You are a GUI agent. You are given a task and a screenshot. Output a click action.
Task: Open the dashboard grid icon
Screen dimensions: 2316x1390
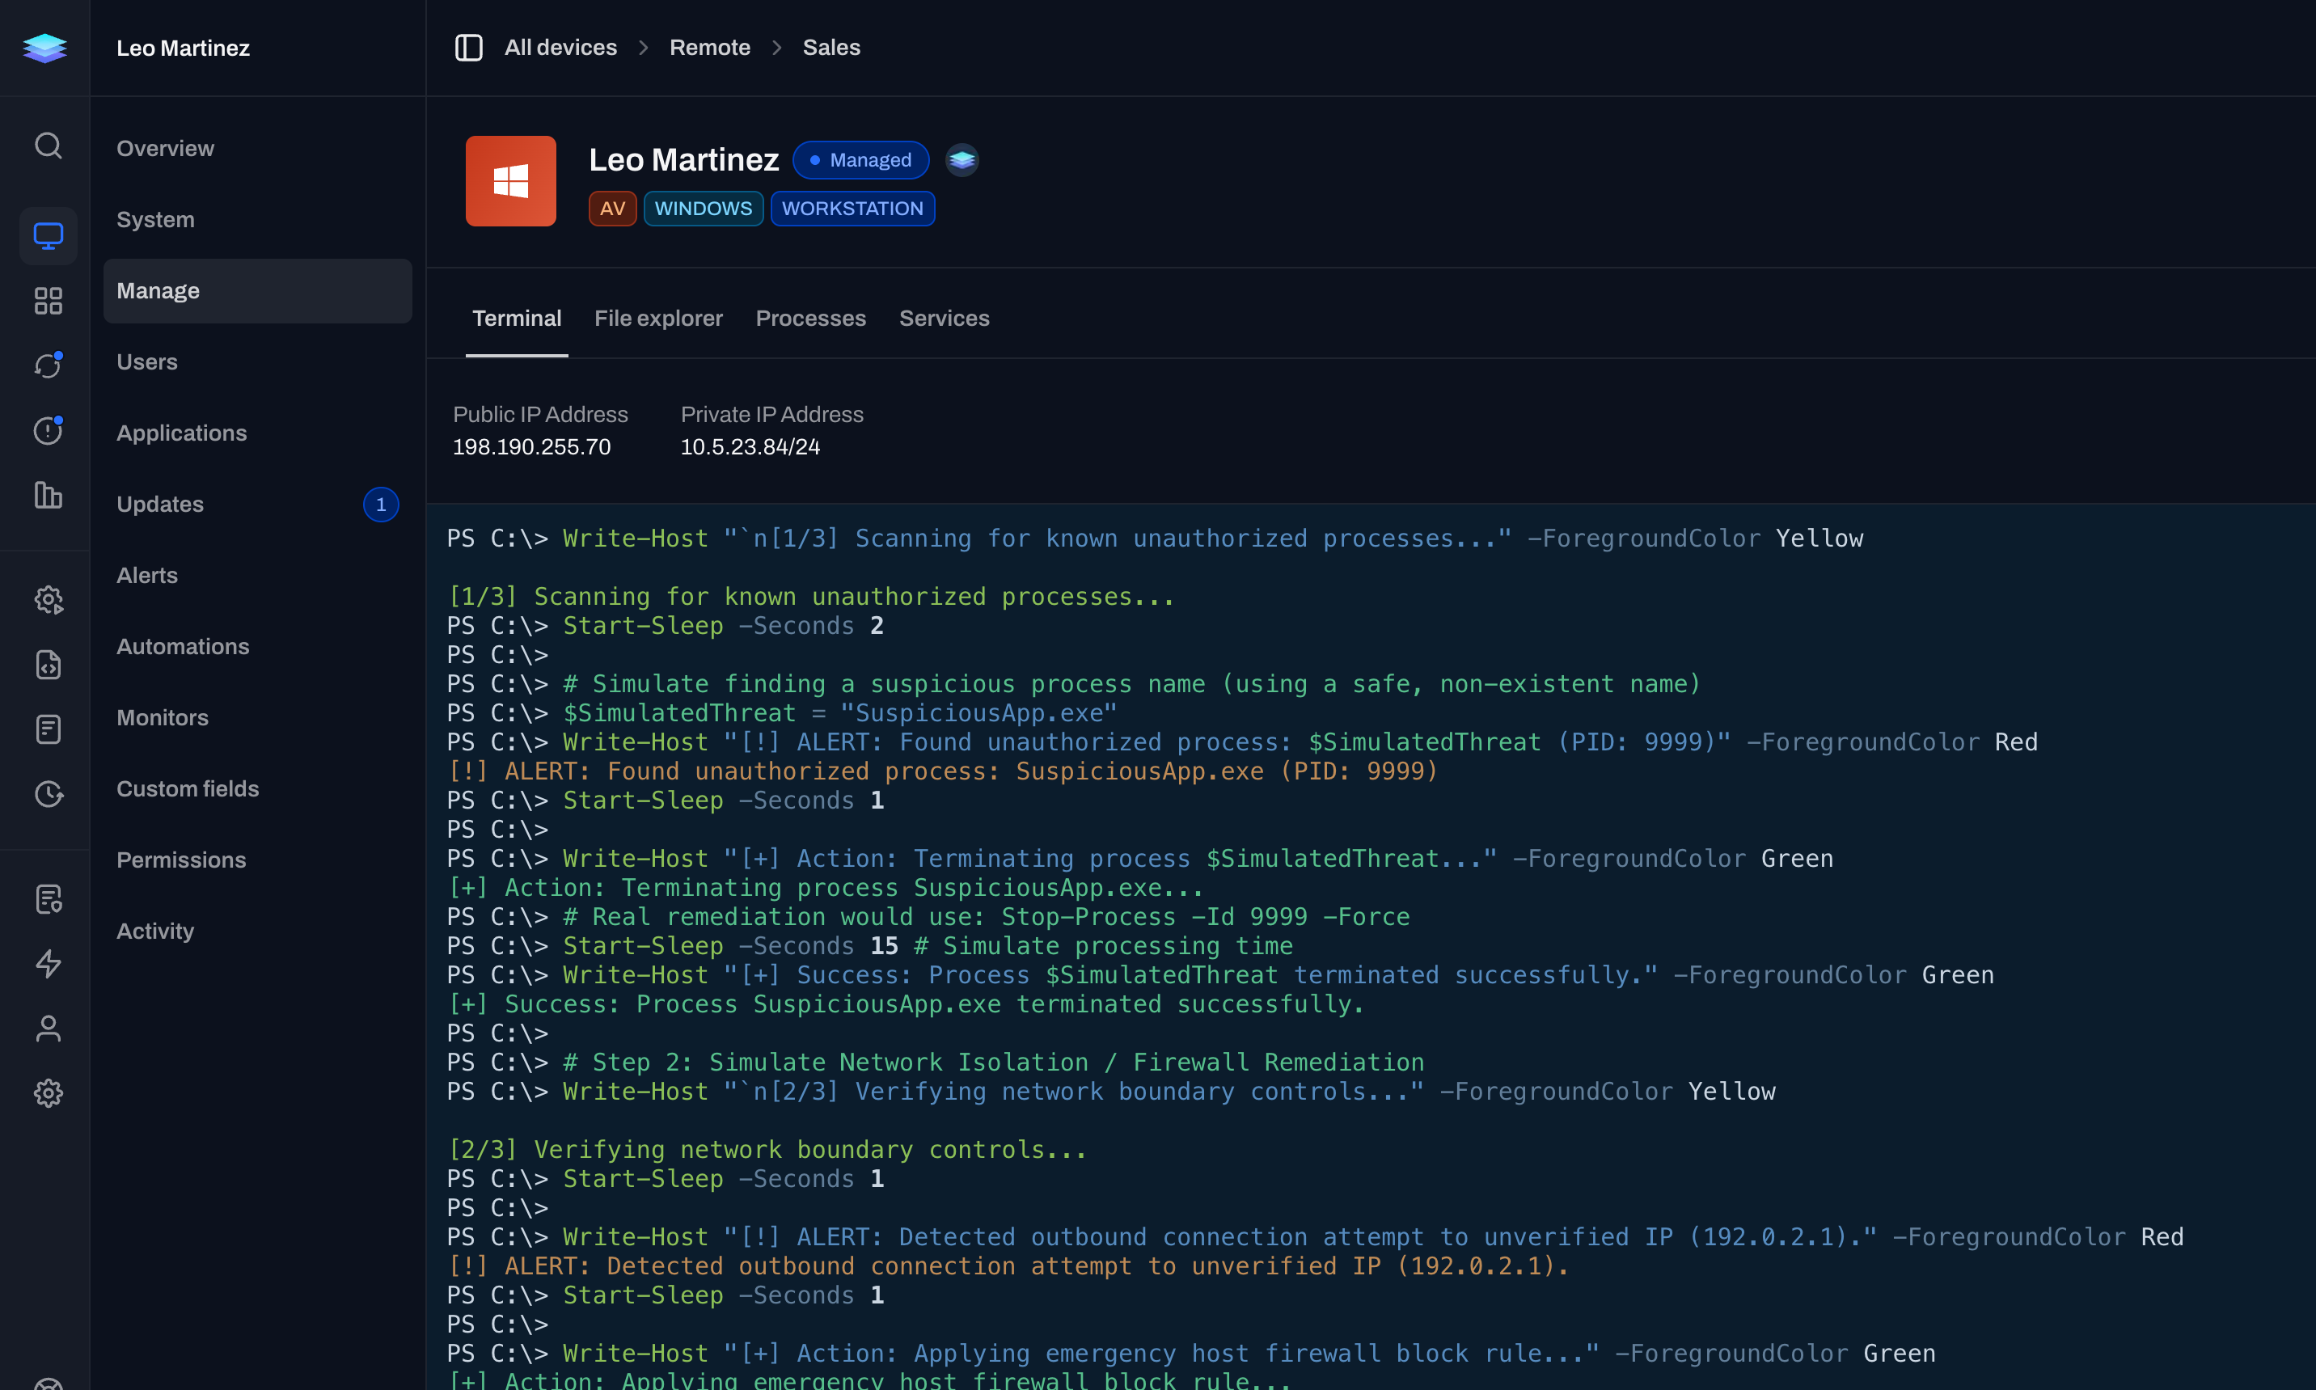[48, 301]
